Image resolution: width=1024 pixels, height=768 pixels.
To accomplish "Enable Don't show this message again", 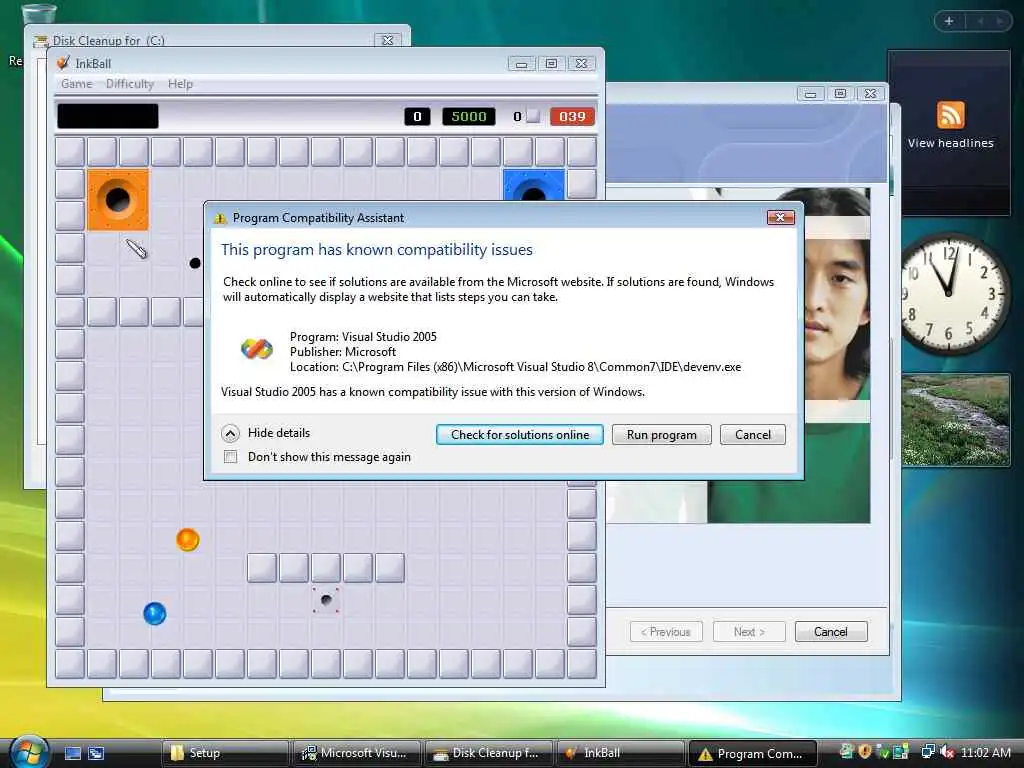I will click(231, 456).
